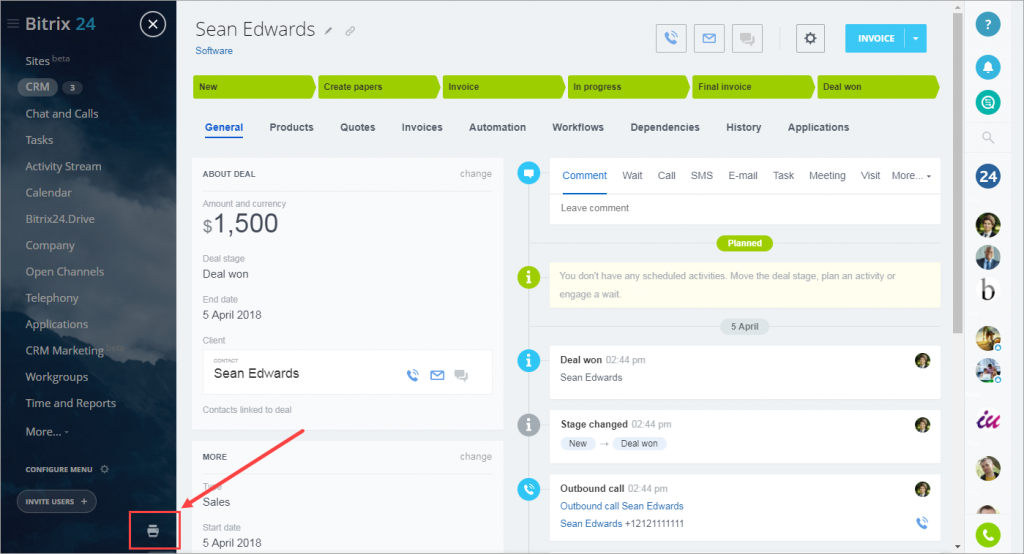Select the Call activity tab

(x=666, y=176)
